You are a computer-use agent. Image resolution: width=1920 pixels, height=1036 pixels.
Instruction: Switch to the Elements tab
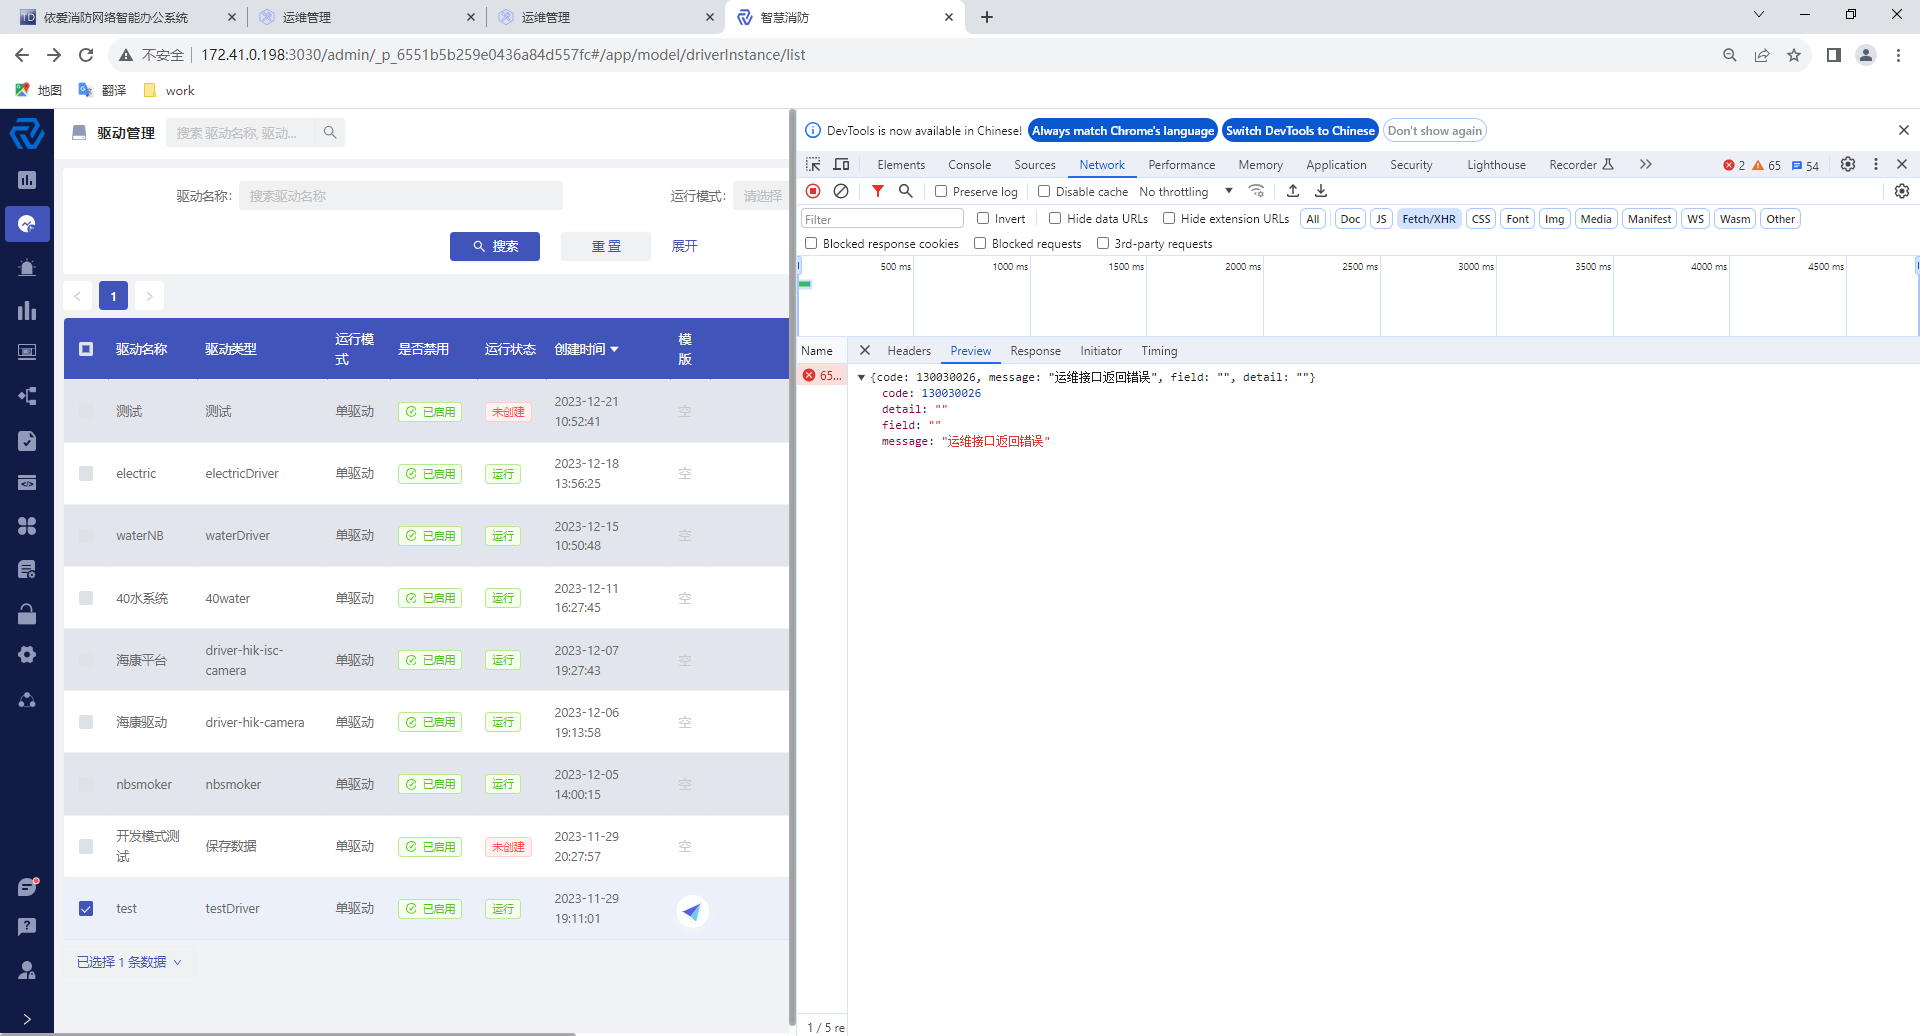[x=901, y=164]
